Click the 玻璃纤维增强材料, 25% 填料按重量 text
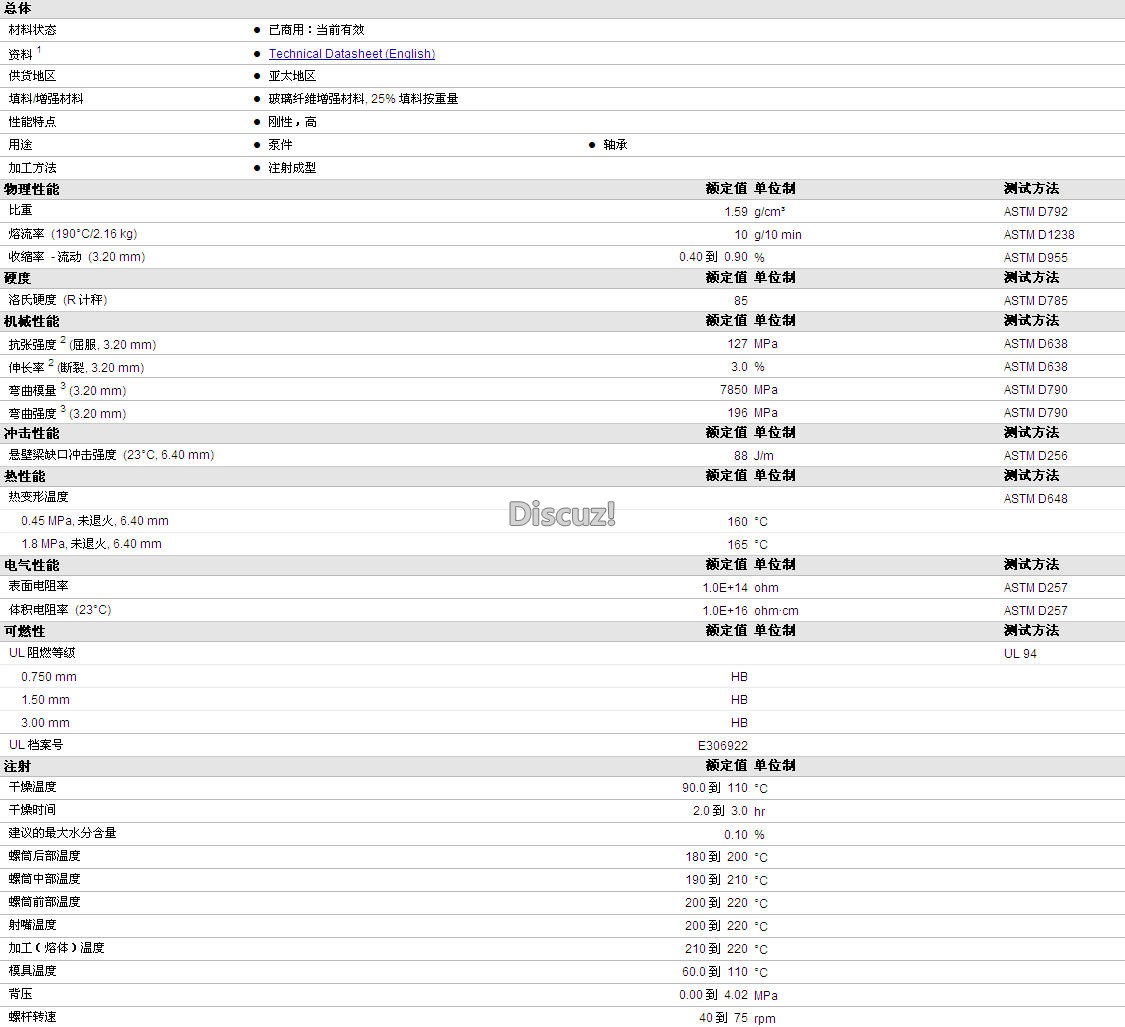Image resolution: width=1125 pixels, height=1027 pixels. 363,99
